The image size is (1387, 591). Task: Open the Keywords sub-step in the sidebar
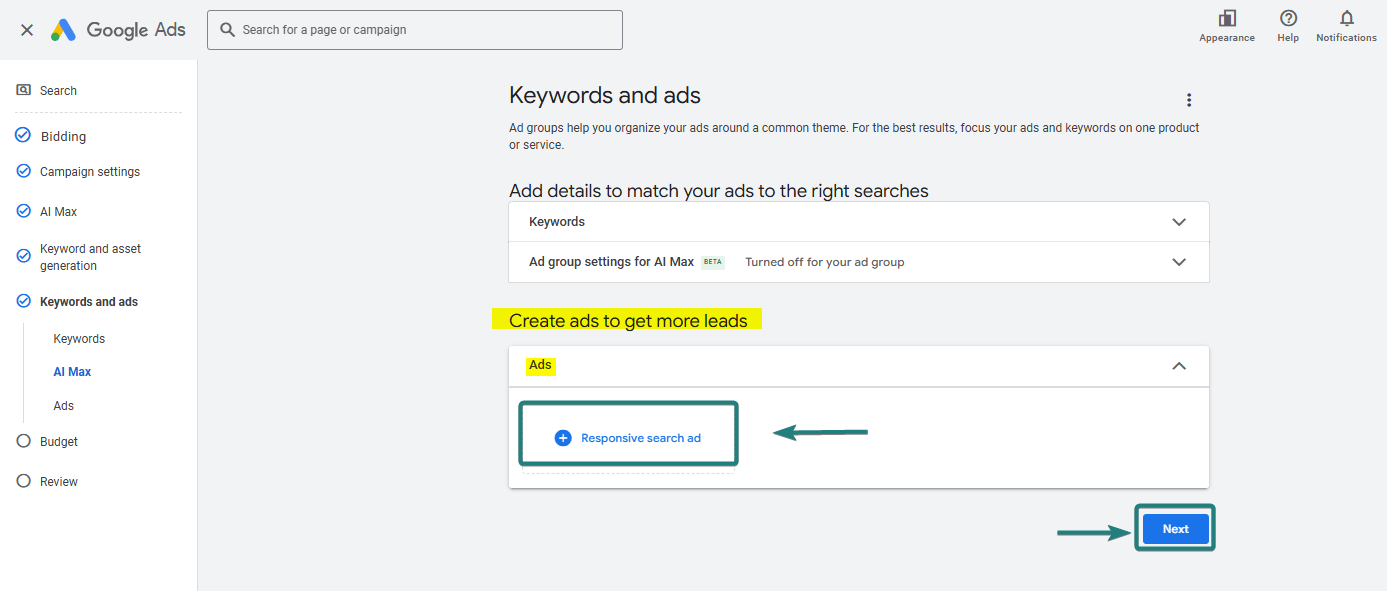click(x=79, y=338)
